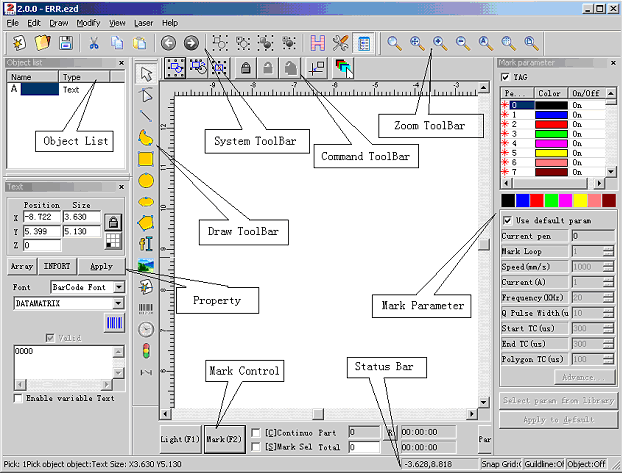Click the X position input field
This screenshot has height=473, width=622.
(41, 217)
